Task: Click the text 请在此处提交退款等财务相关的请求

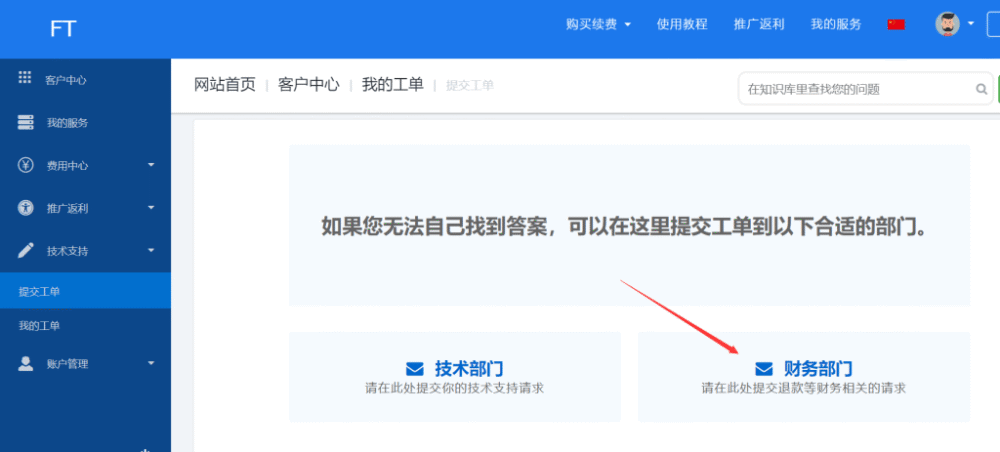Action: (804, 388)
